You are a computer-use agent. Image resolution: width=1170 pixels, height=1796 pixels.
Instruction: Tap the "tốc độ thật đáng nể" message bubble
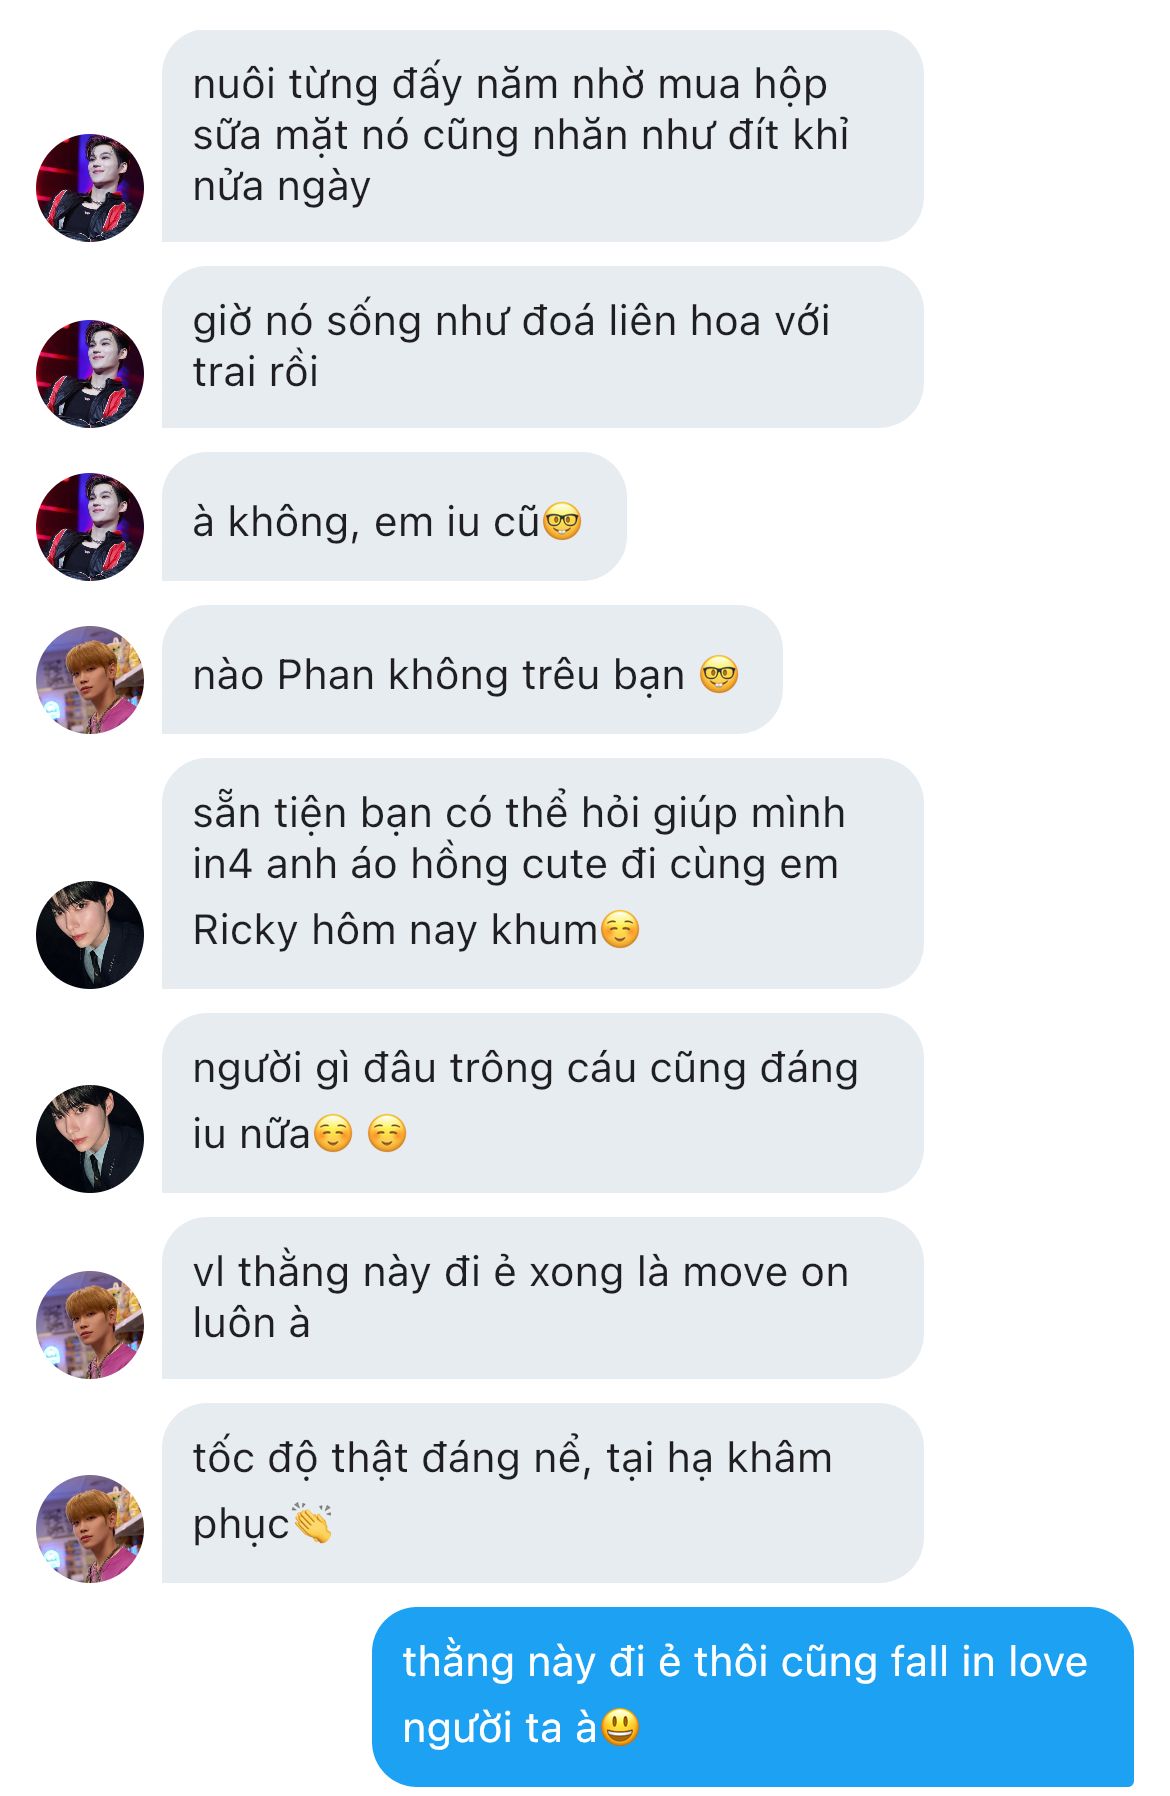[542, 1493]
